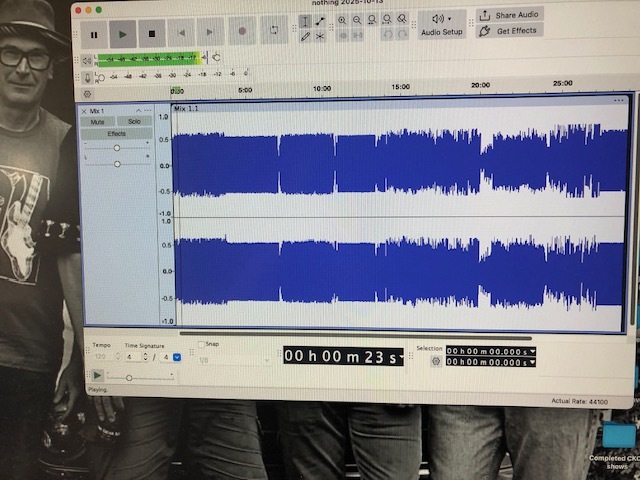Select the Draw pencil tool
The width and height of the screenshot is (640, 480).
(x=305, y=36)
